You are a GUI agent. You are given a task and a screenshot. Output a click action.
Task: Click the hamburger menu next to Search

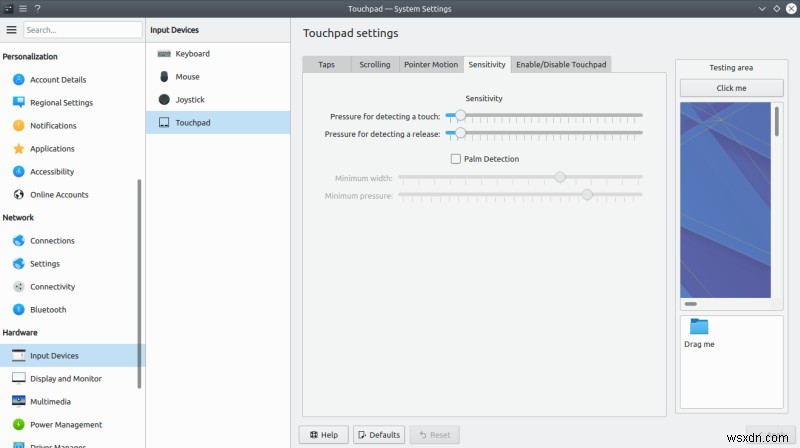(12, 30)
